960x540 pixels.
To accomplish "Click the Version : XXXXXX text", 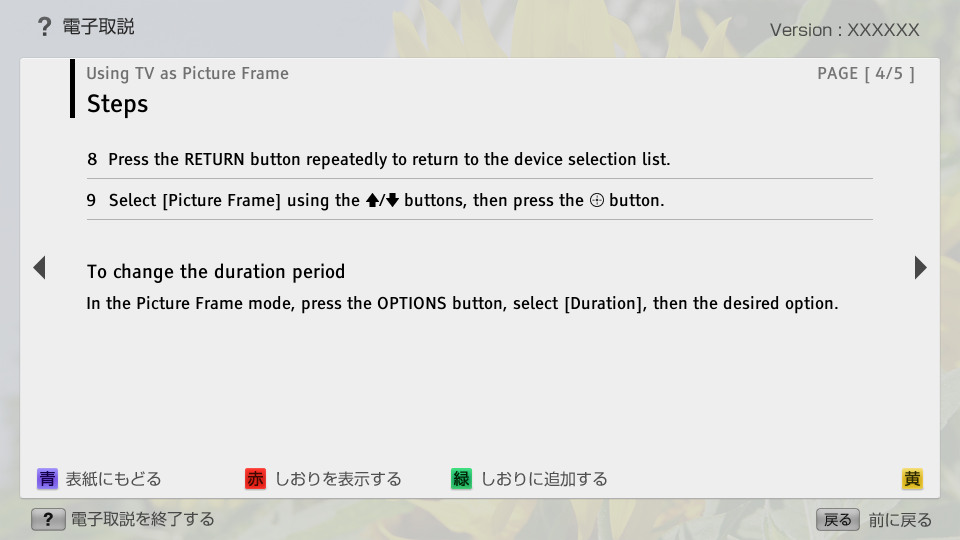I will tap(844, 30).
